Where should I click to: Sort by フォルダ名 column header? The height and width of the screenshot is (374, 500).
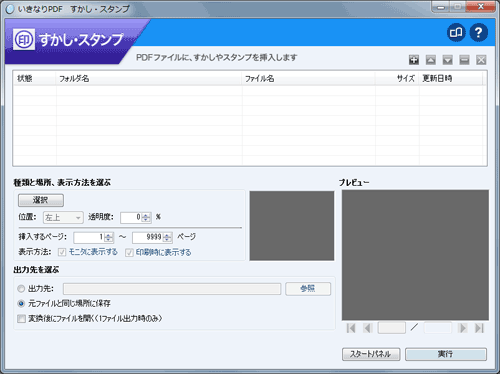[x=149, y=79]
